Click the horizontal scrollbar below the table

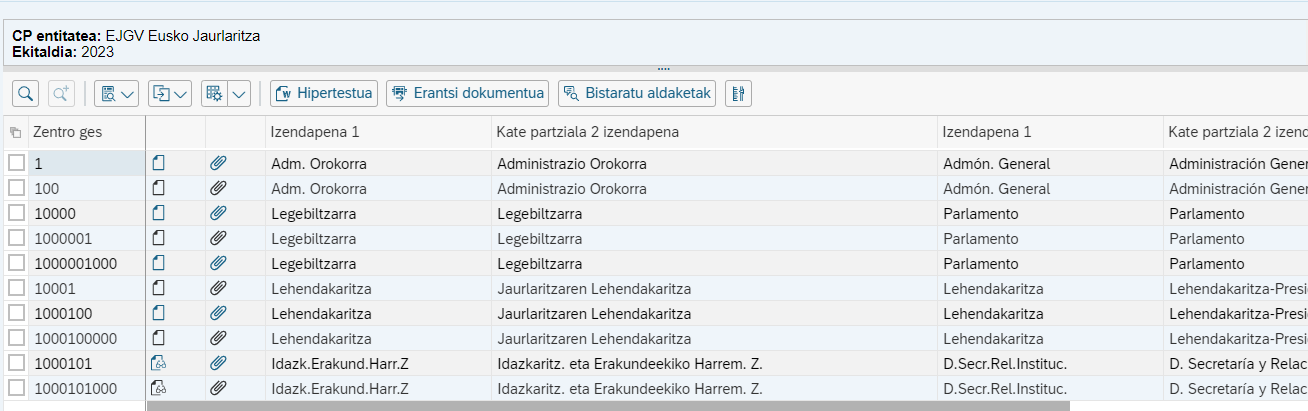tap(608, 406)
